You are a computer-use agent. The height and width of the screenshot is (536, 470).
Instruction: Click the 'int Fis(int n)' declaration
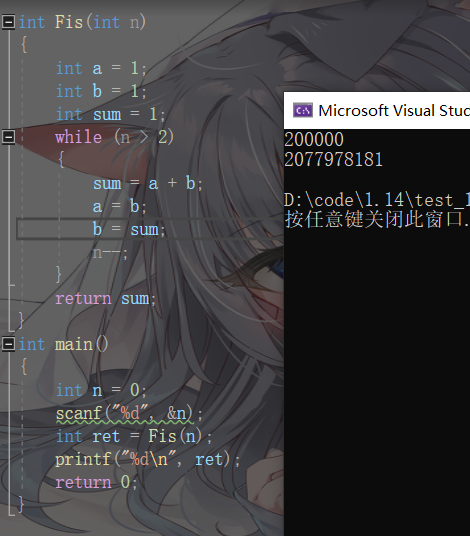click(82, 22)
